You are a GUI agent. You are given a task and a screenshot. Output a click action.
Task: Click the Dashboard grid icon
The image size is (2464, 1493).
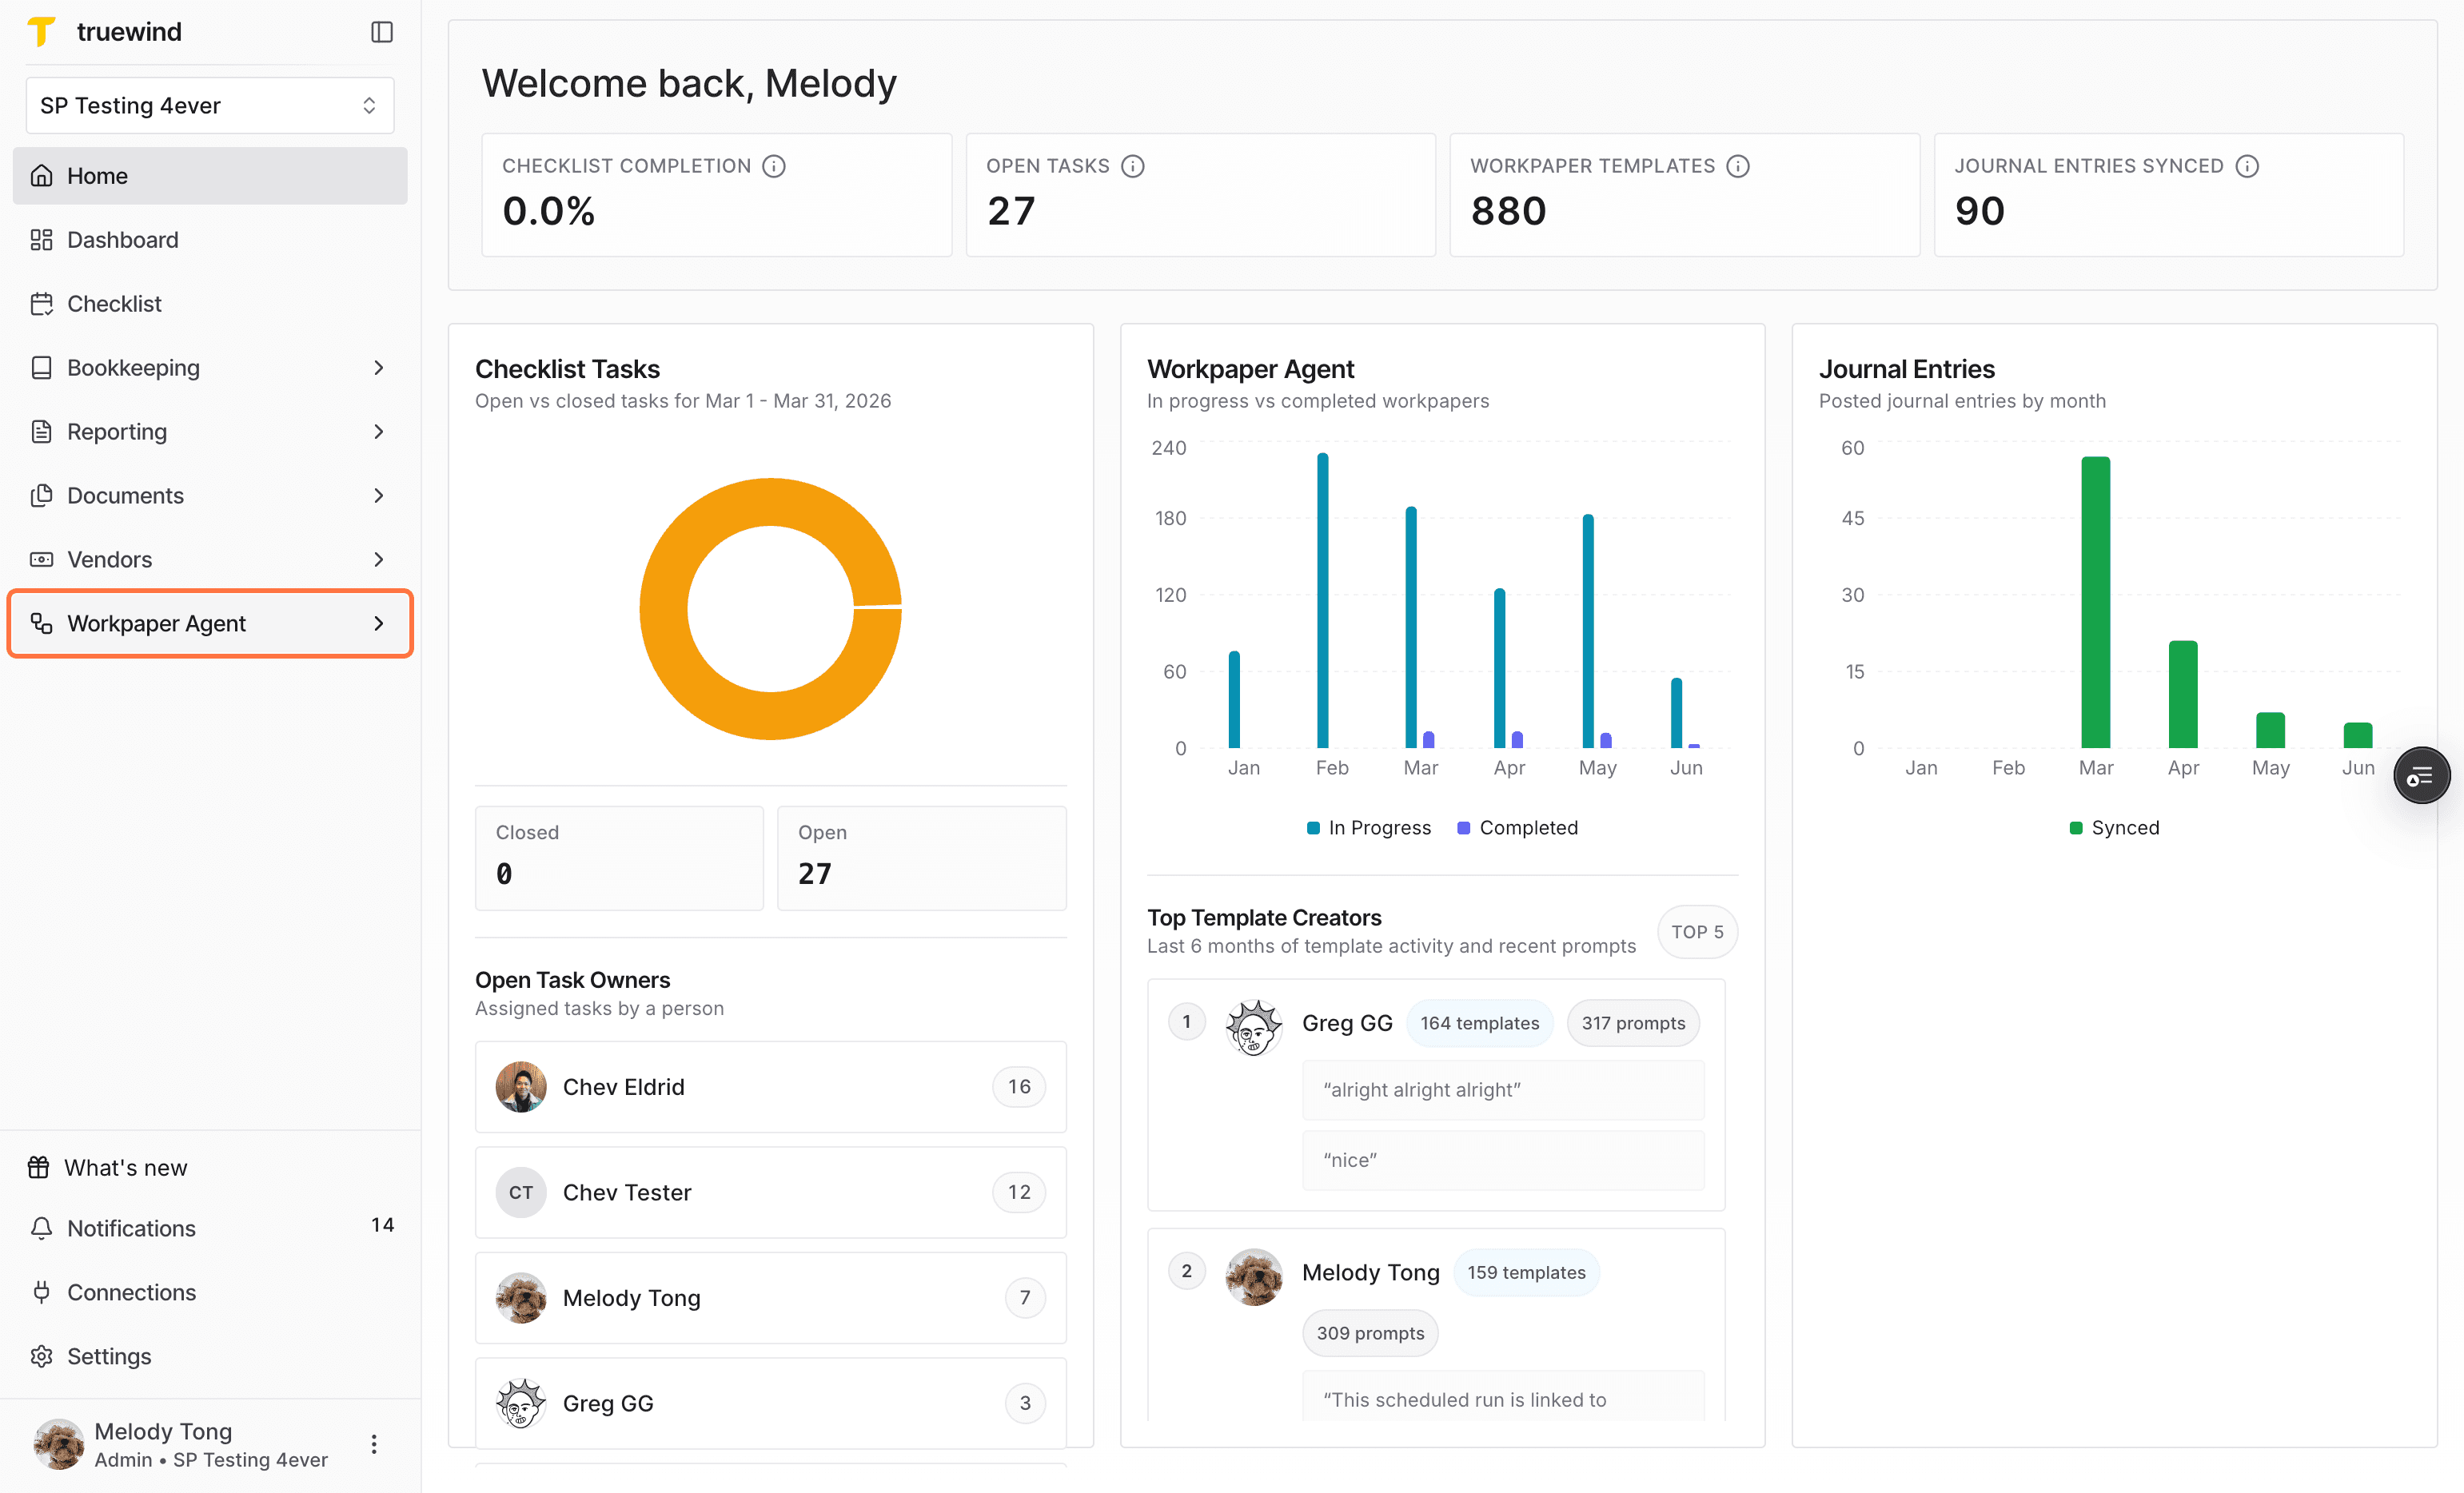coord(41,240)
